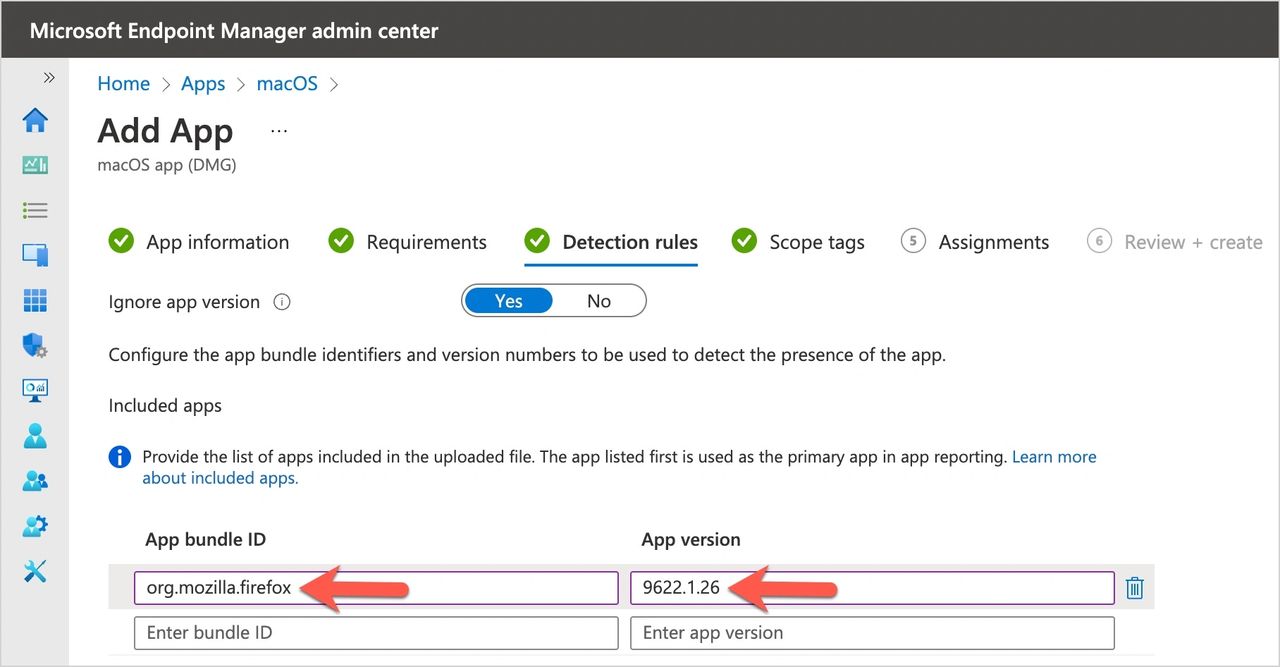
Task: Select the Devices icon in sidebar
Action: pos(35,255)
